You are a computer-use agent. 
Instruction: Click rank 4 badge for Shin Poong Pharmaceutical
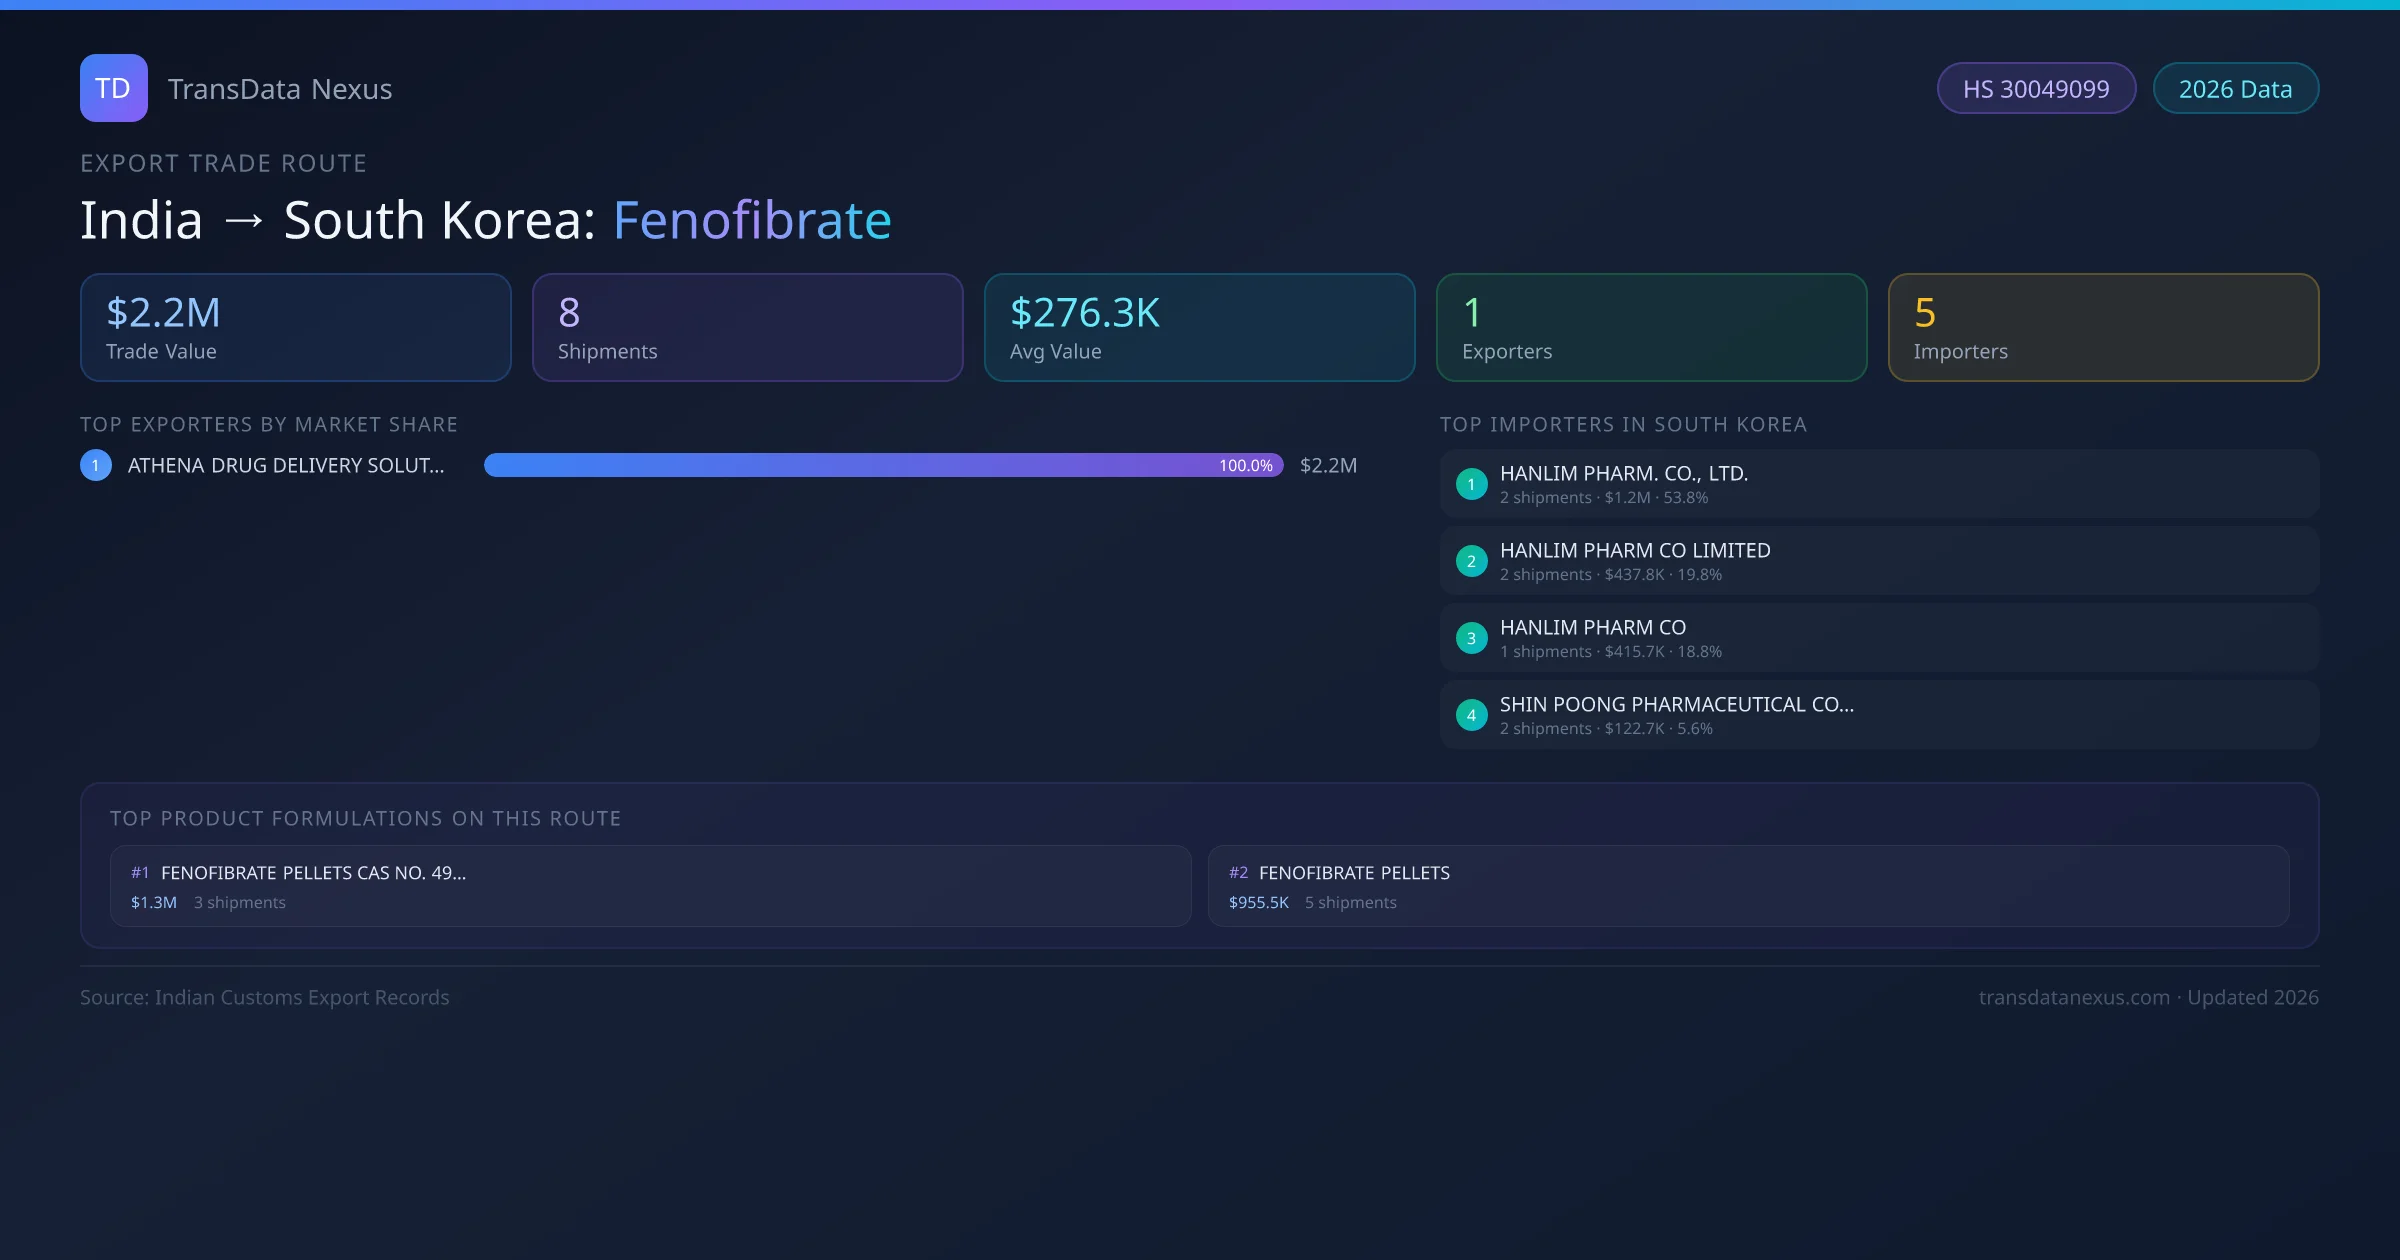coord(1471,715)
